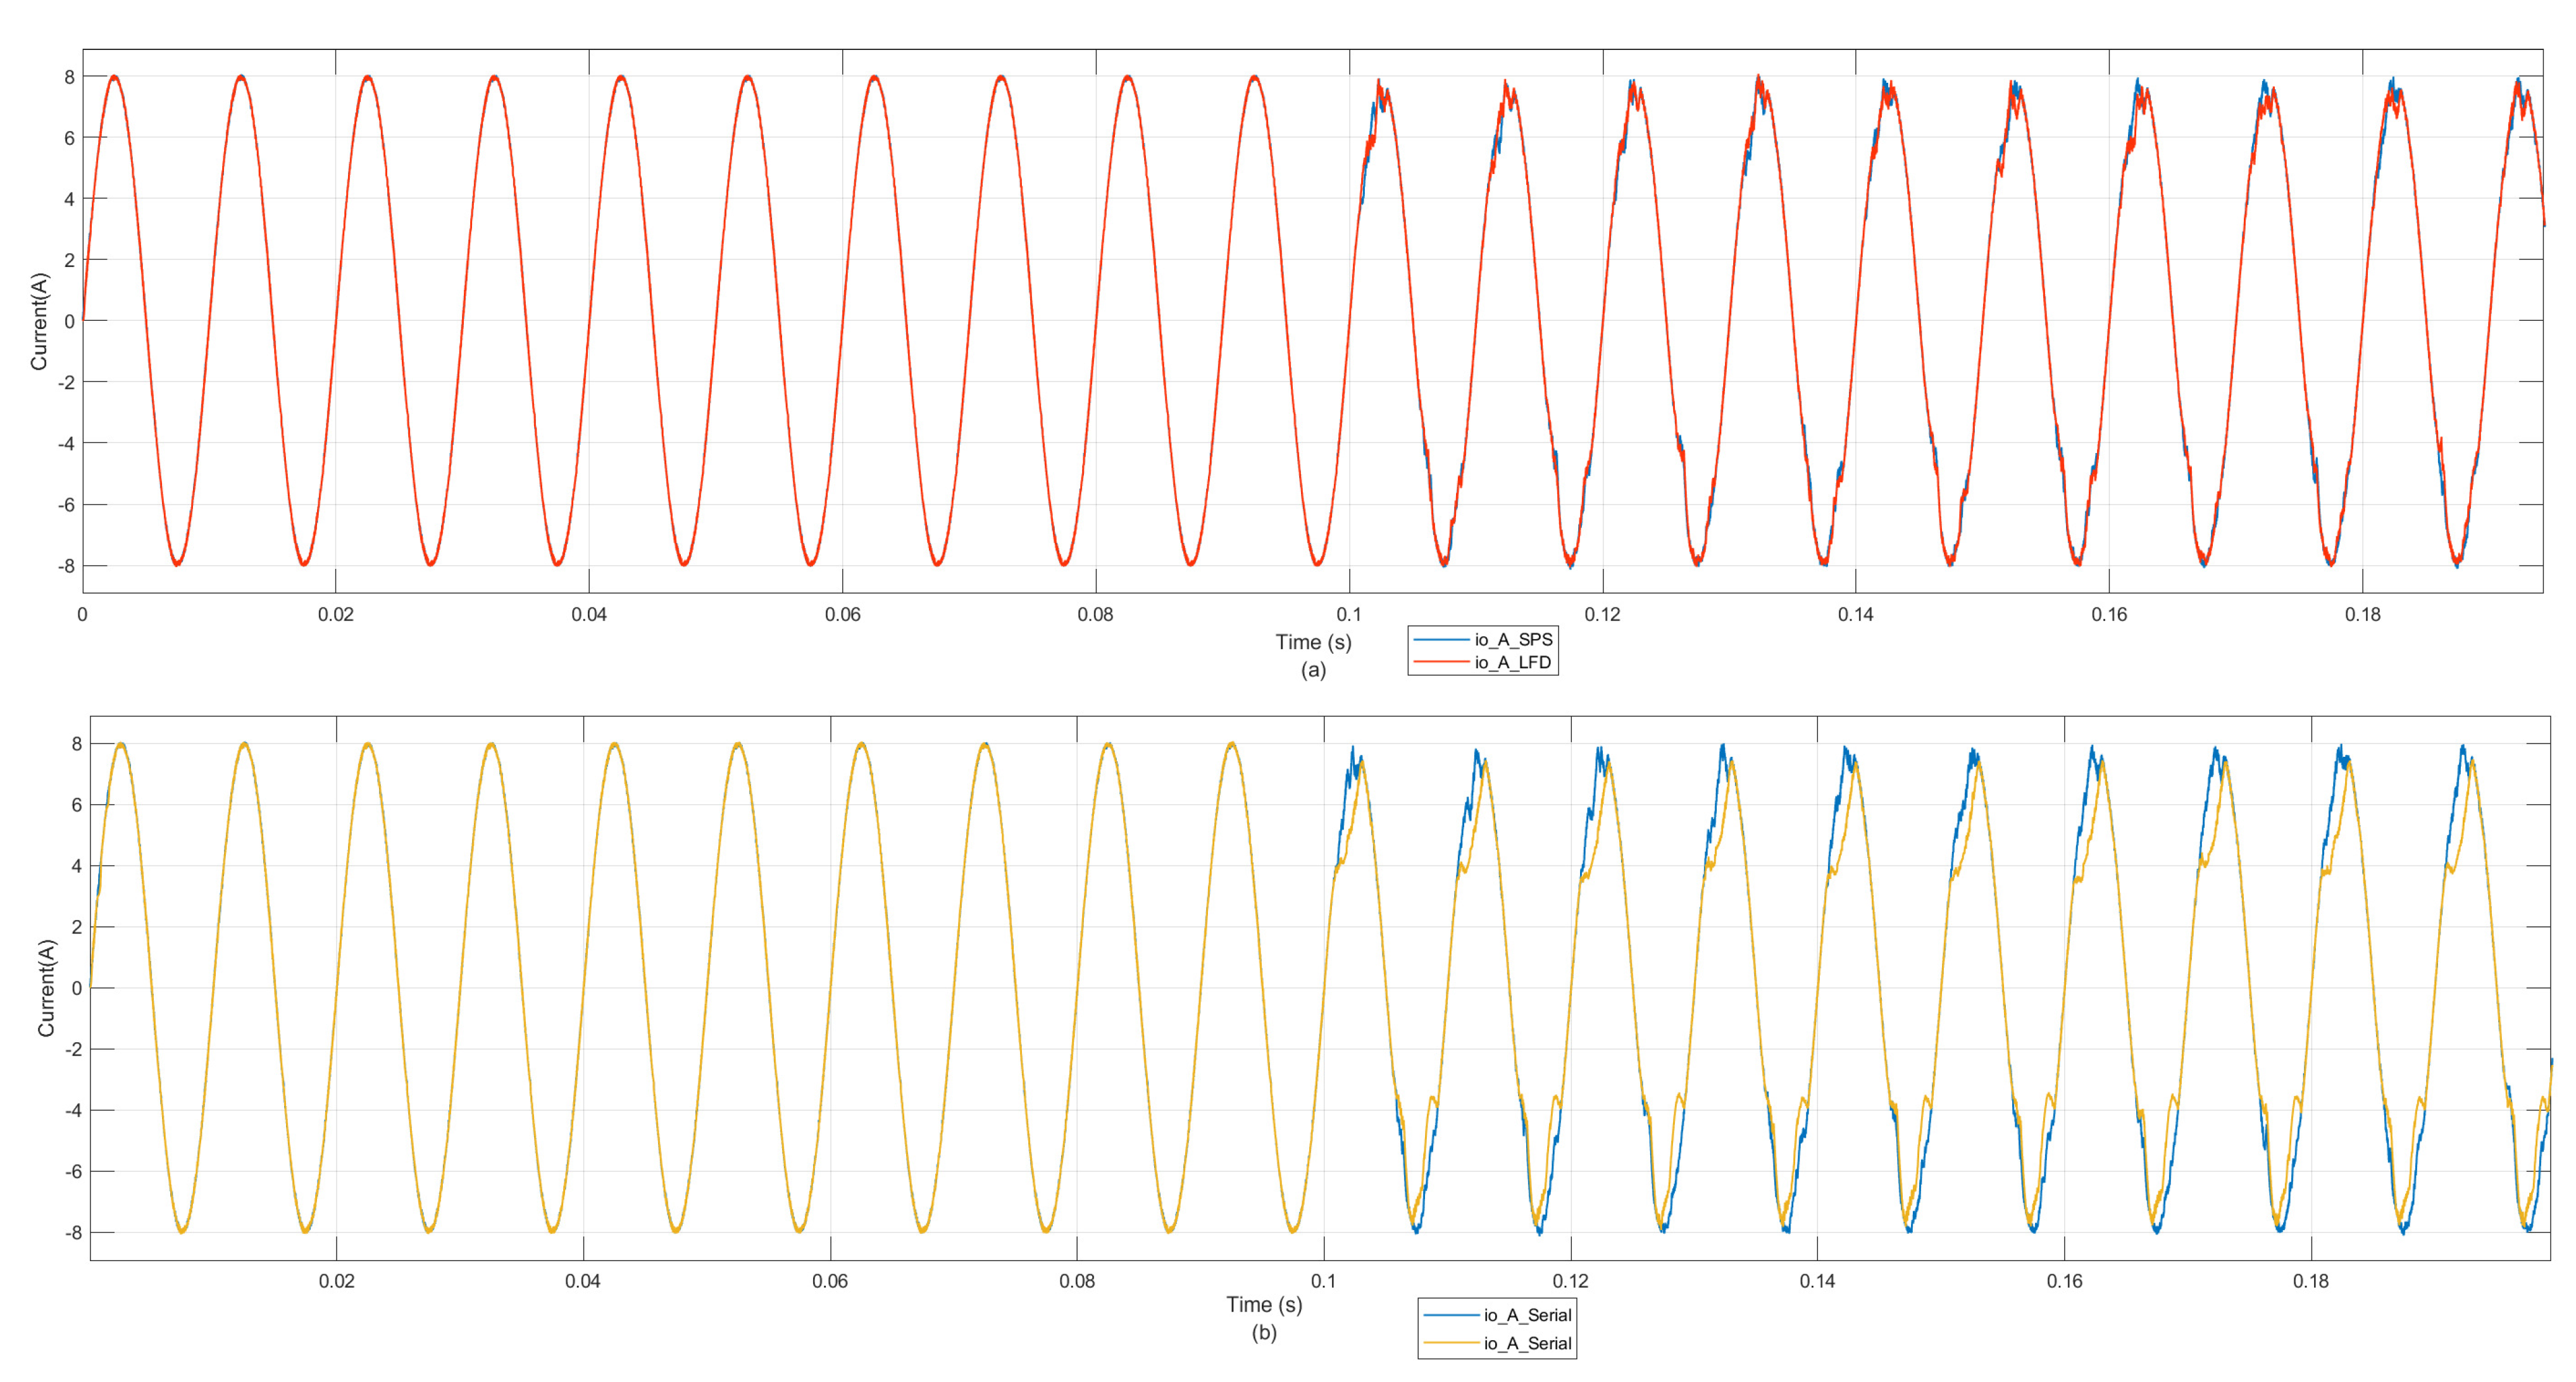Click the 0.04 x-axis tick in bottom plot
Viewport: 2576px width, 1382px height.
coord(583,1281)
